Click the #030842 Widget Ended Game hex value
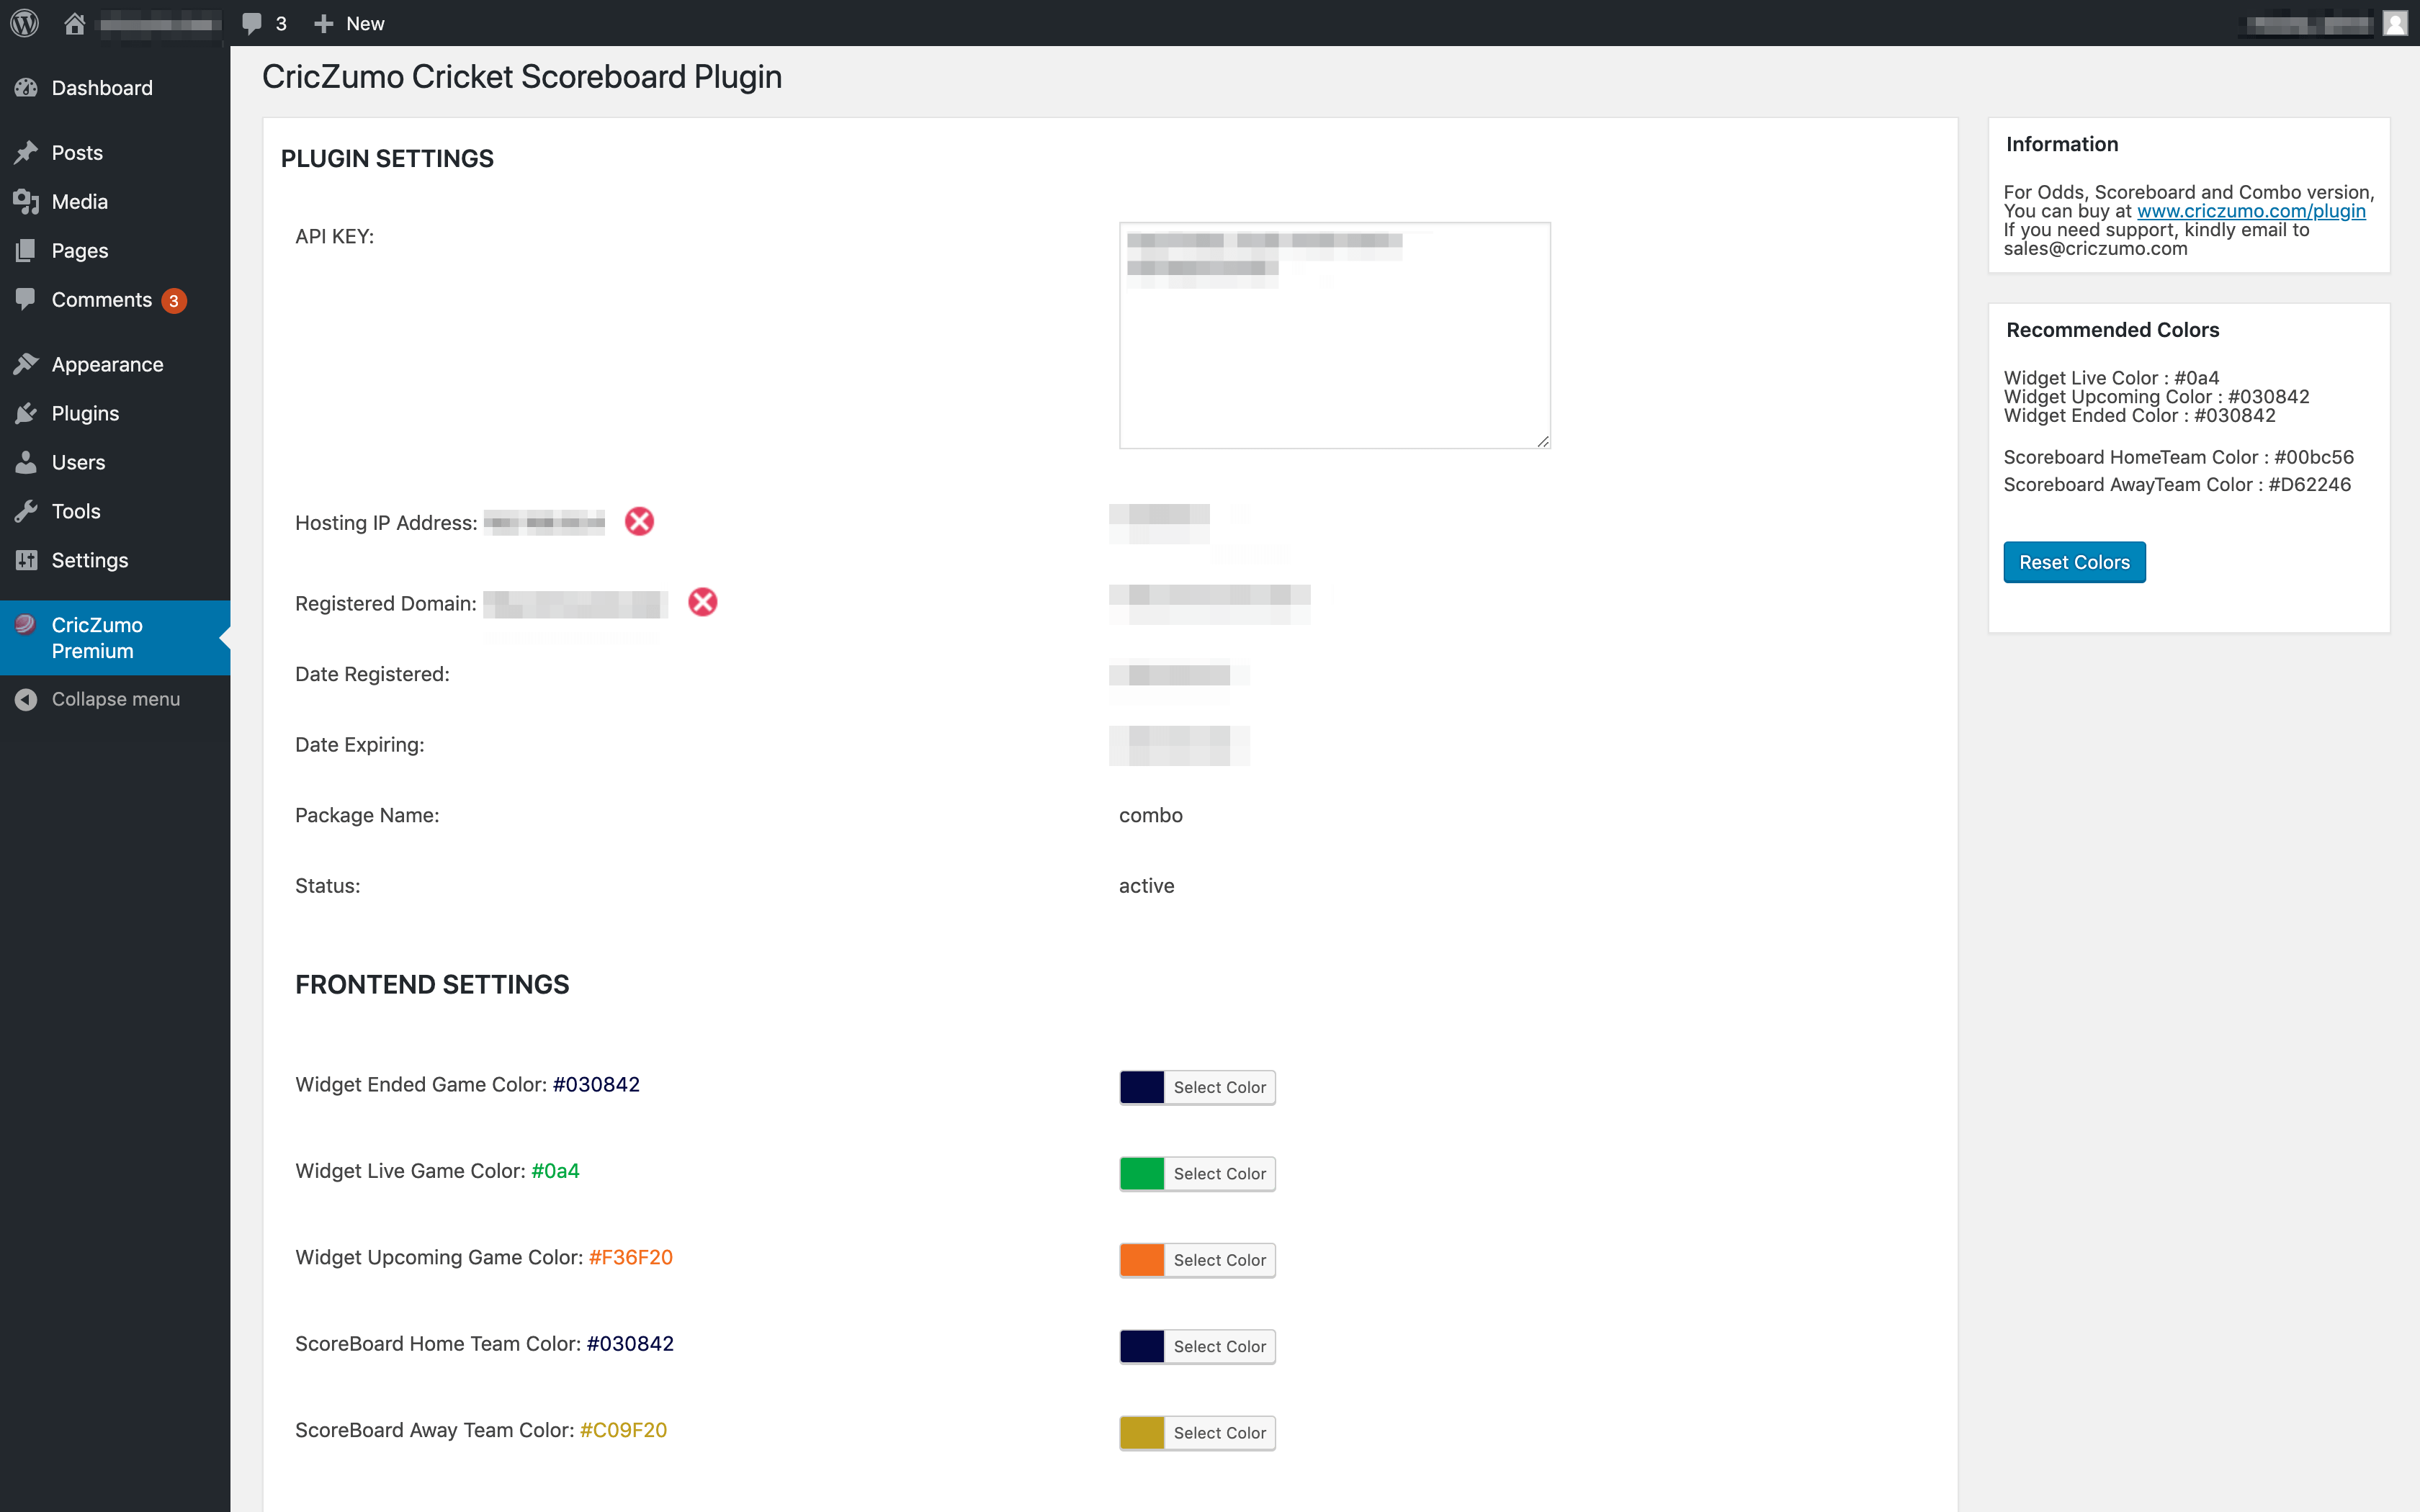This screenshot has width=2420, height=1512. pos(596,1085)
